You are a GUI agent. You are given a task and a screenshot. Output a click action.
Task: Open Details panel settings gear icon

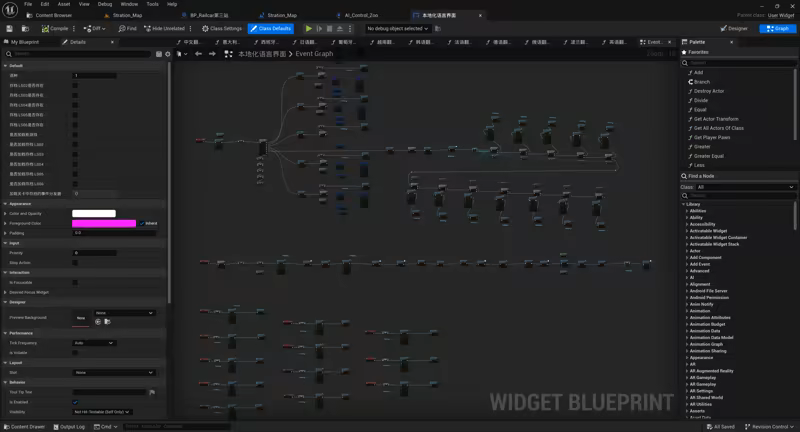[x=167, y=54]
